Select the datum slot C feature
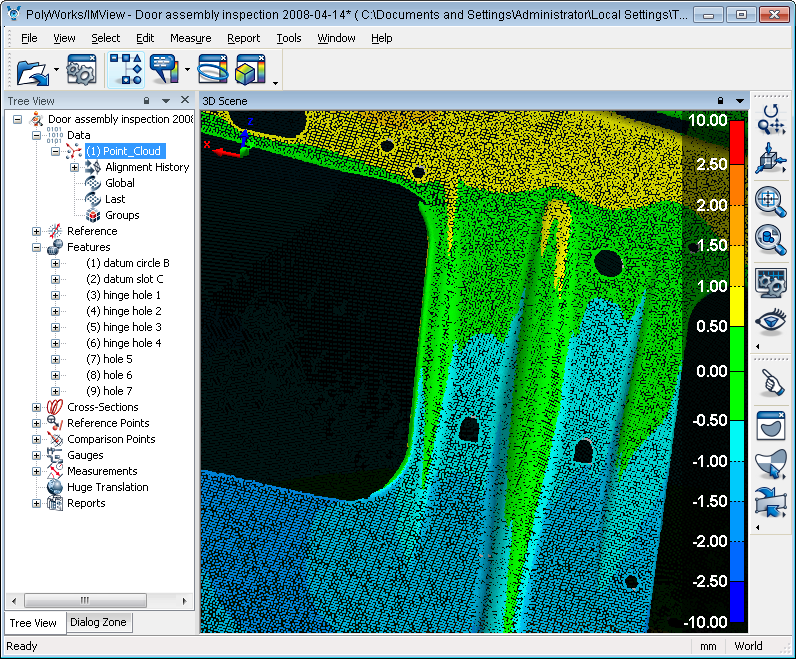Image resolution: width=796 pixels, height=659 pixels. point(125,279)
